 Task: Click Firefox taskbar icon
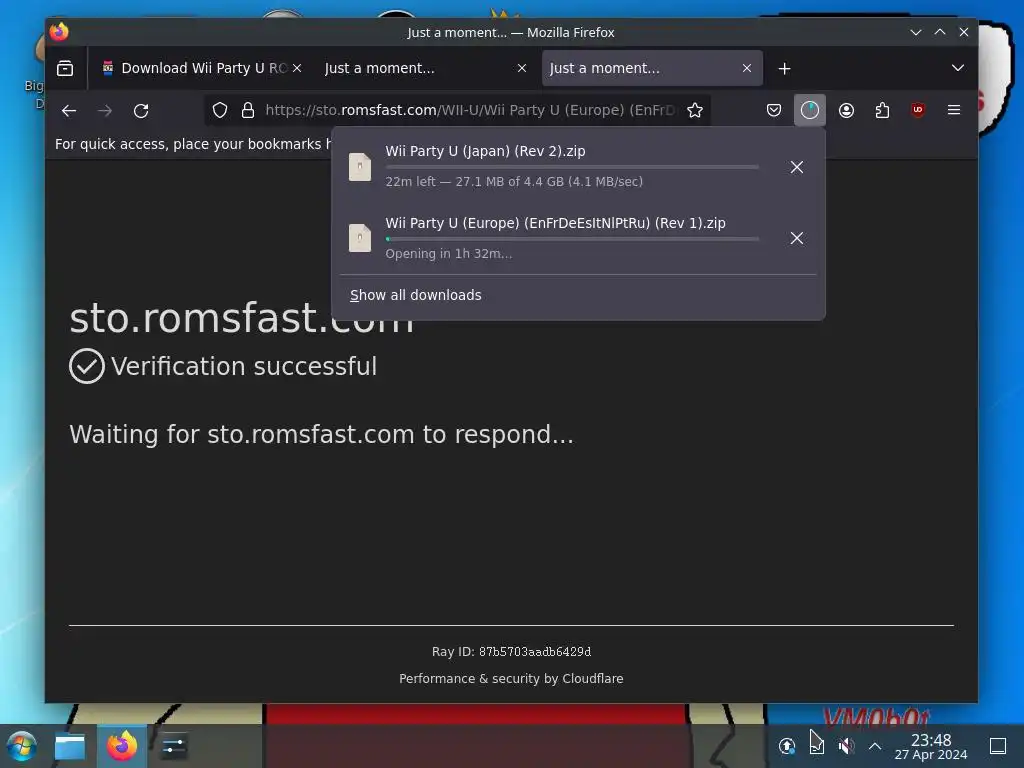(x=122, y=746)
